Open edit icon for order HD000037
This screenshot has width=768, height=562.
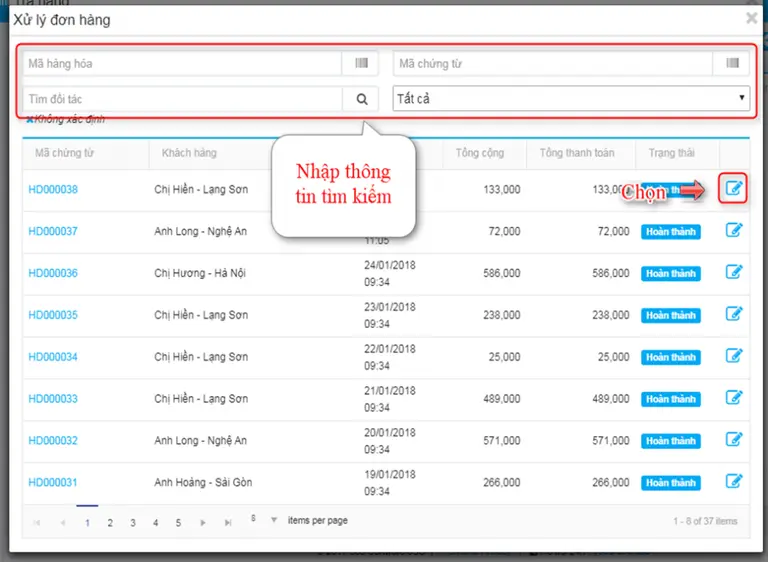(x=733, y=230)
